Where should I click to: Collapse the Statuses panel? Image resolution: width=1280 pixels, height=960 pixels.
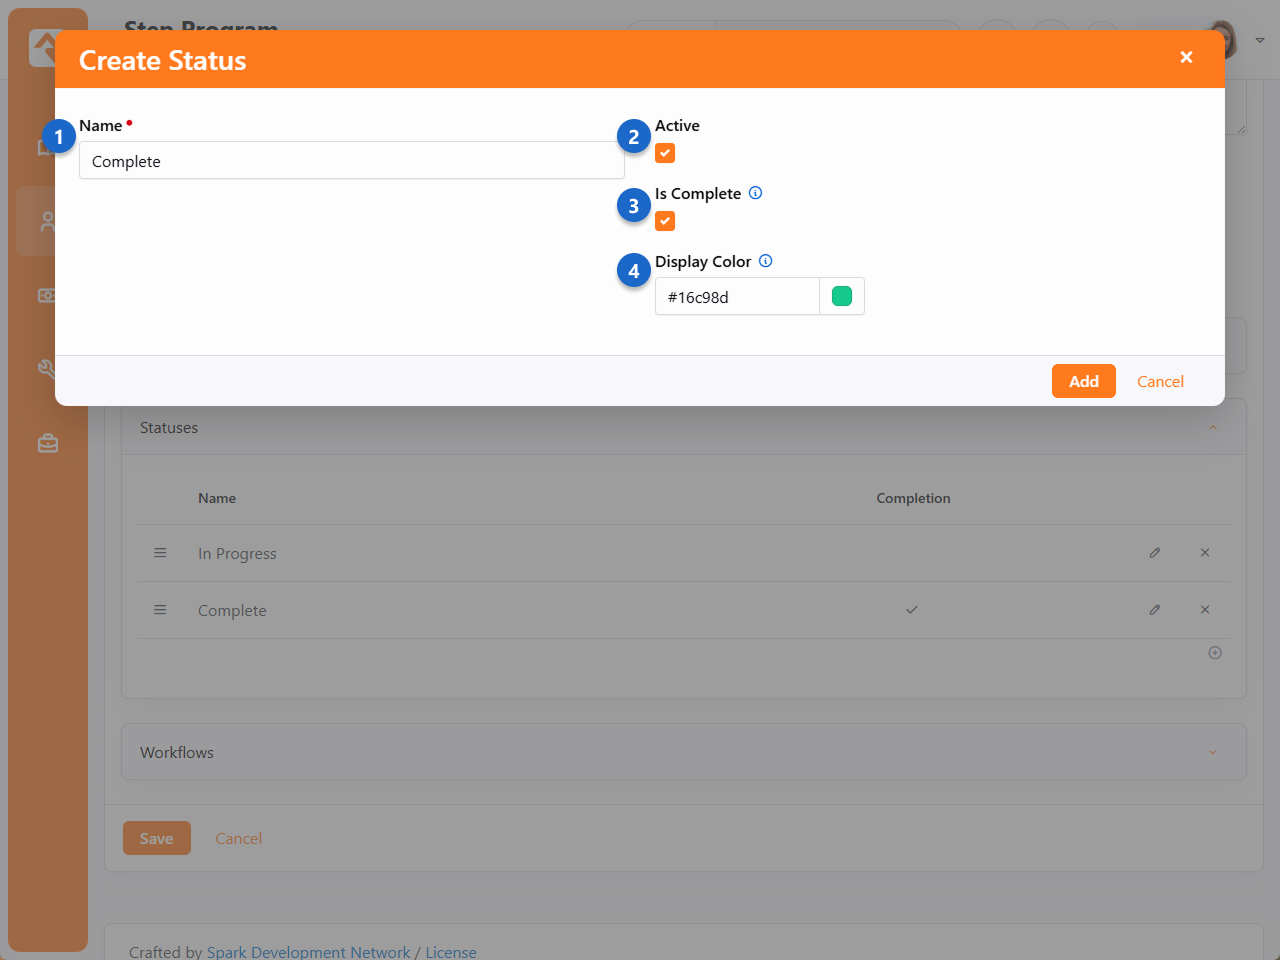1213,428
